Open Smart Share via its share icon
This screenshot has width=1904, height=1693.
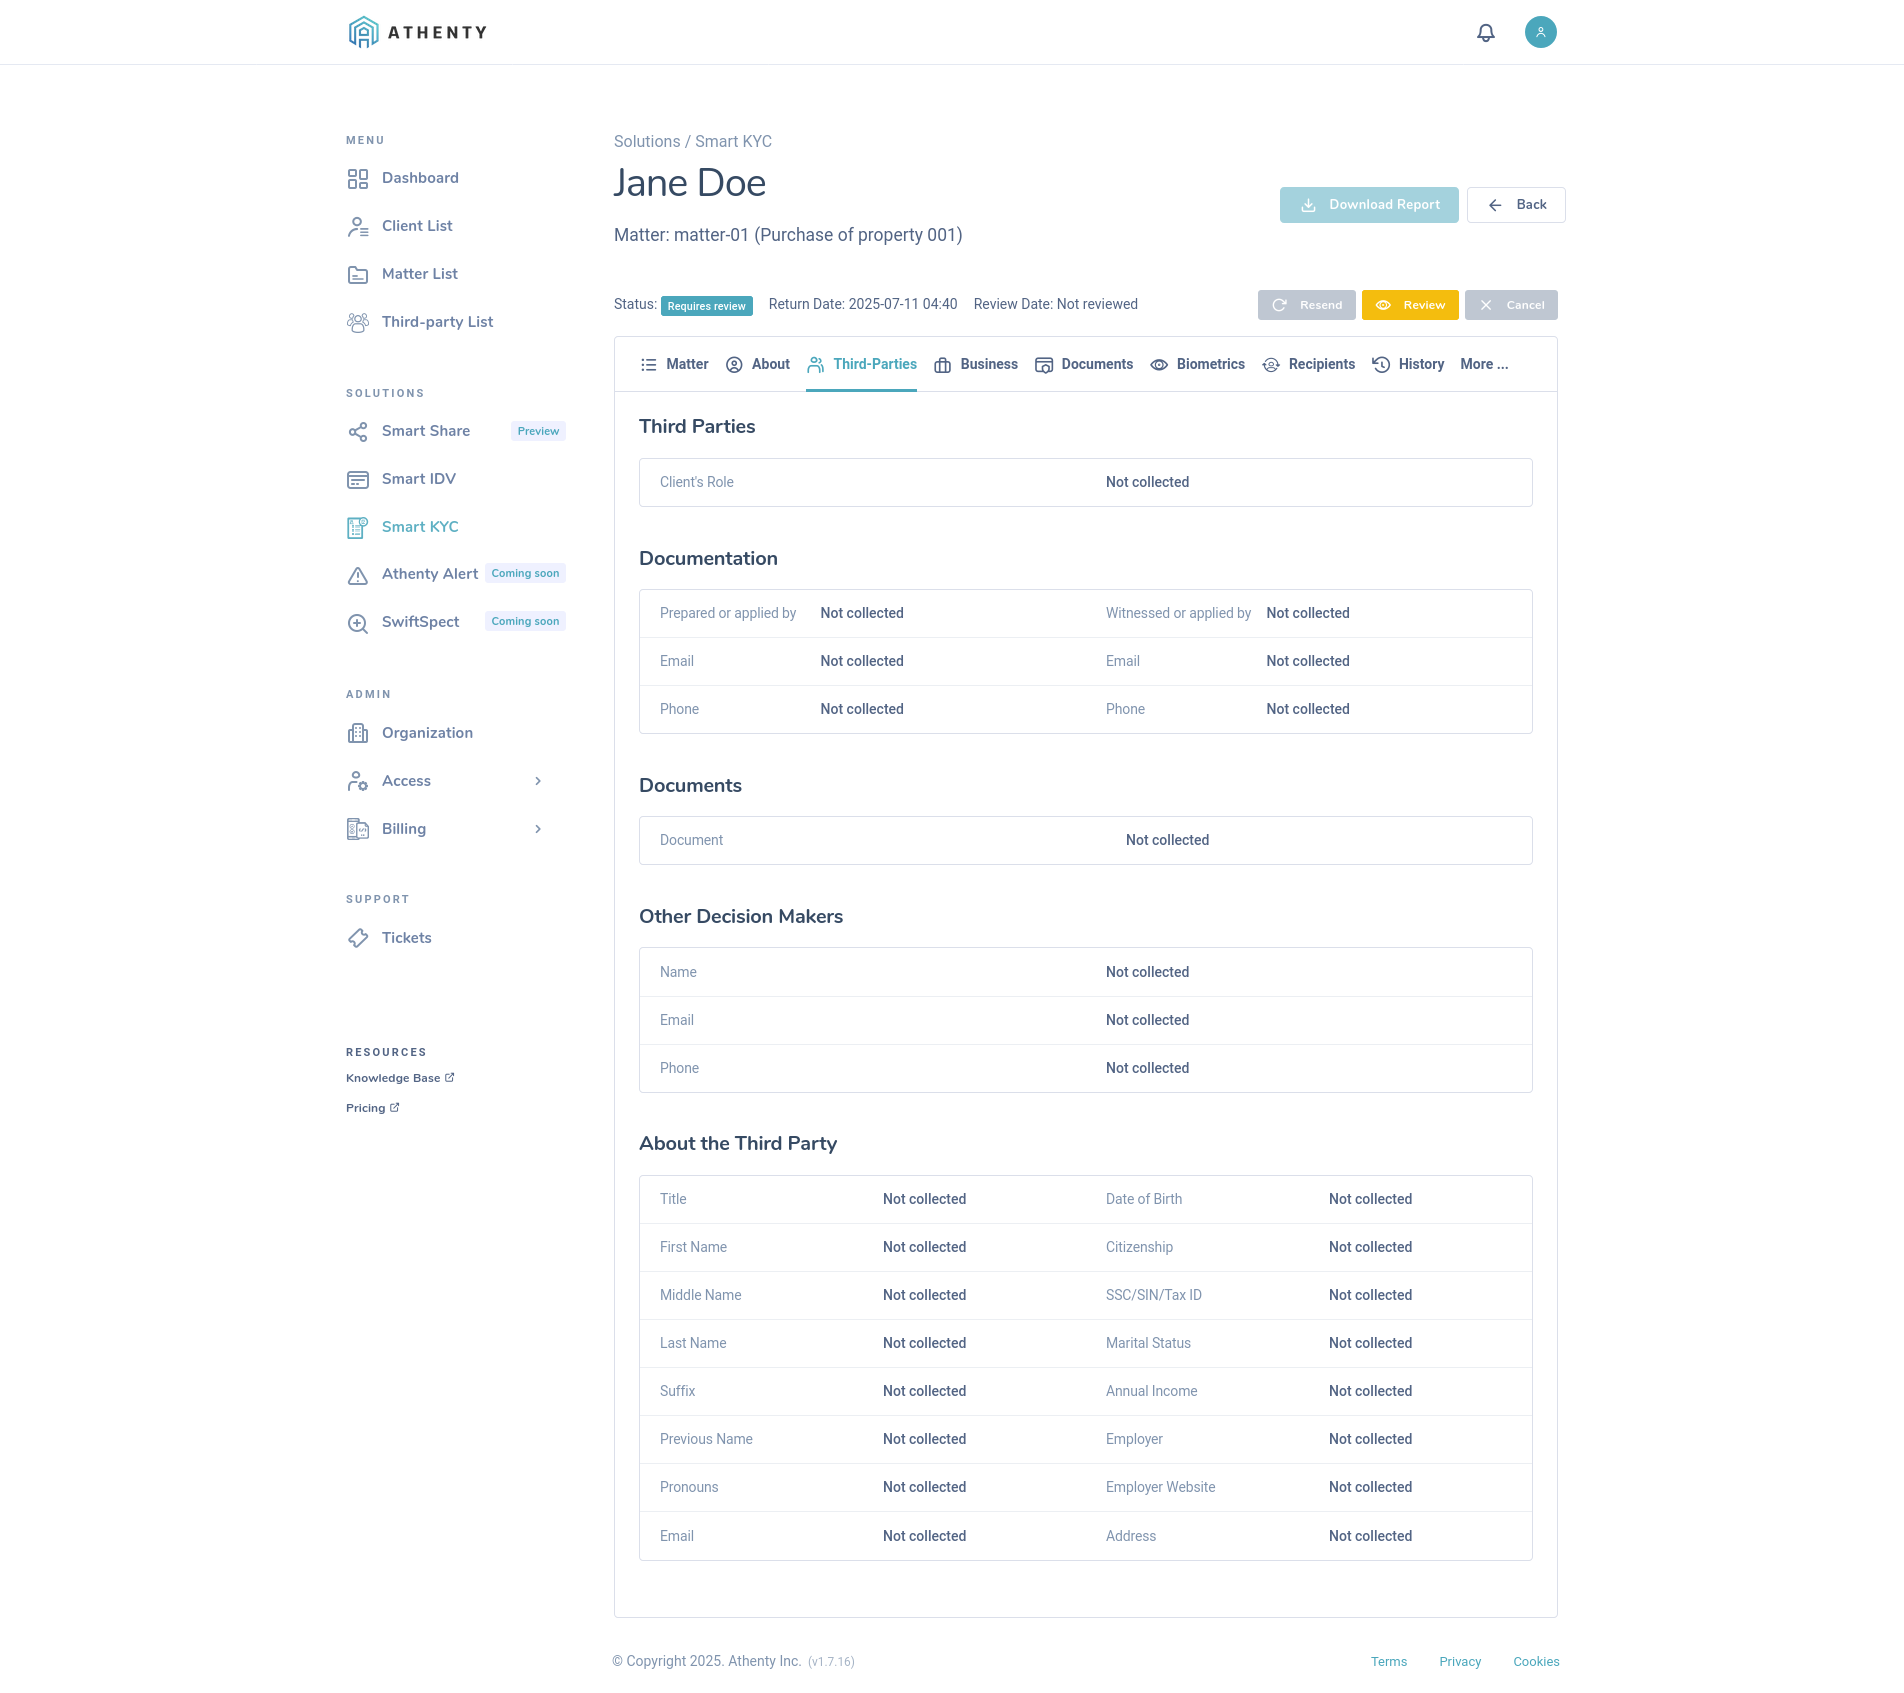click(x=358, y=432)
